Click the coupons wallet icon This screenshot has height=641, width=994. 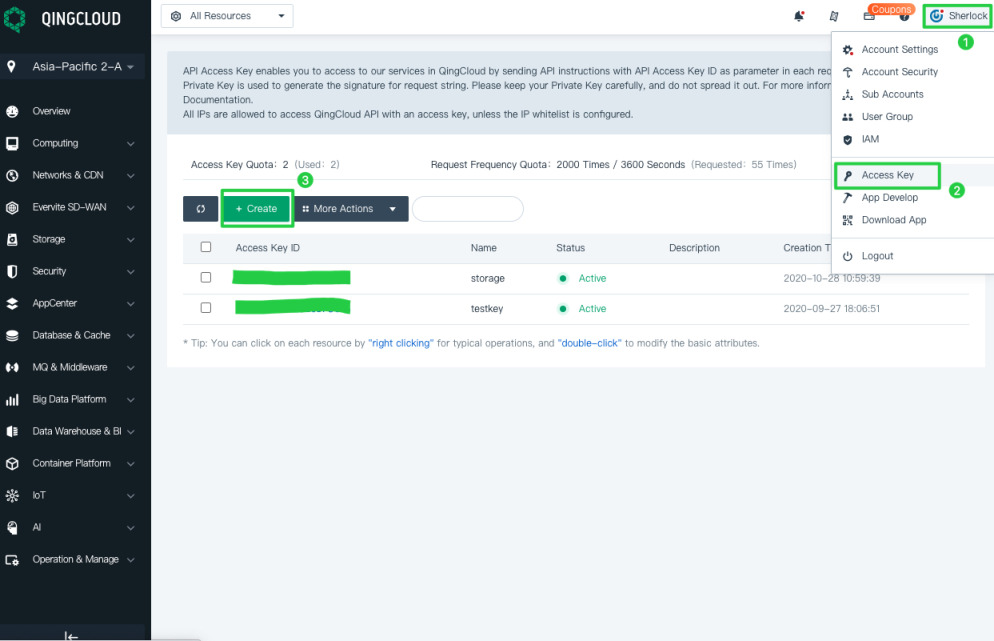(869, 17)
